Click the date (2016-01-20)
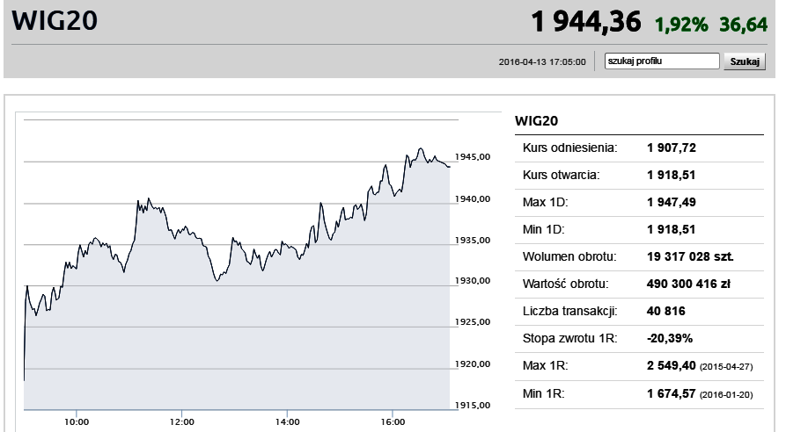The image size is (786, 432). pyautogui.click(x=726, y=395)
